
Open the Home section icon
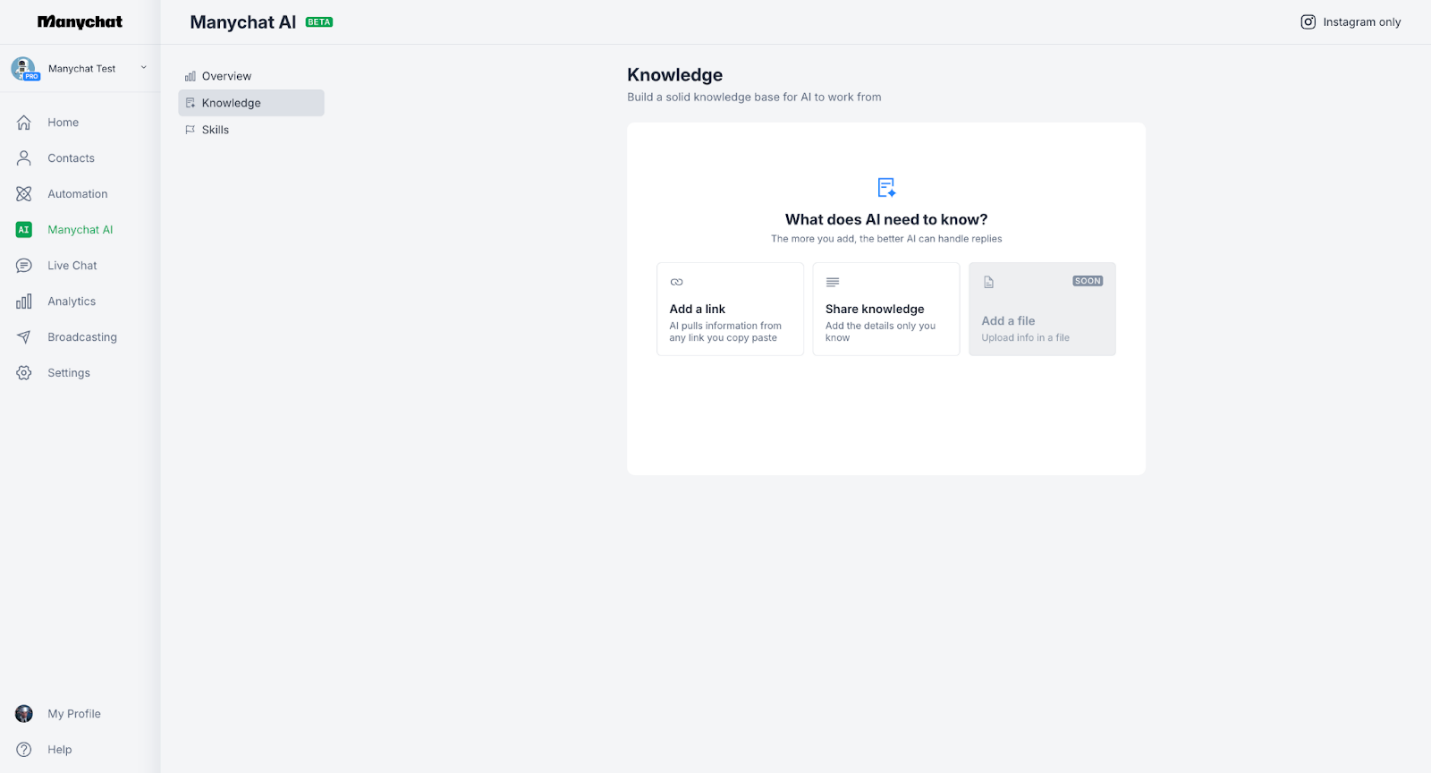click(x=24, y=121)
